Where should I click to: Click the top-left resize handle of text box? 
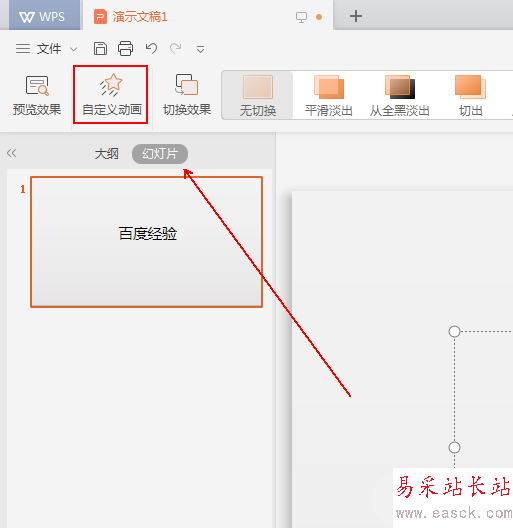click(454, 331)
